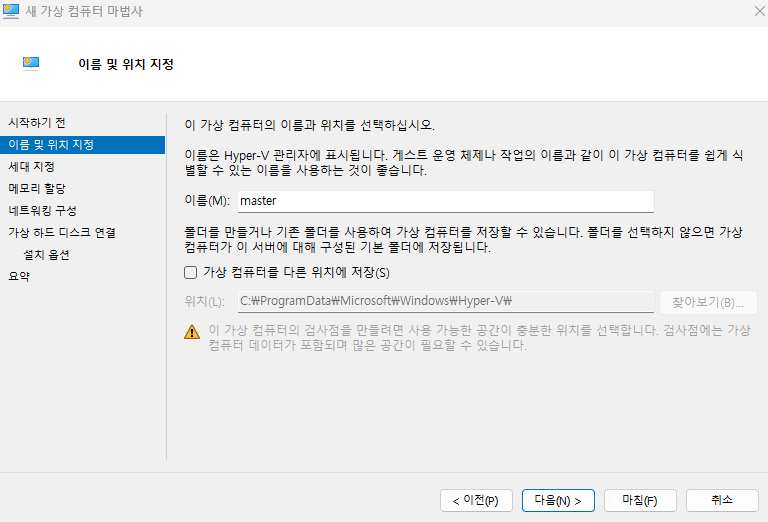Click the 이름 및 위치 지정 page heading
This screenshot has width=768, height=522.
pyautogui.click(x=126, y=64)
